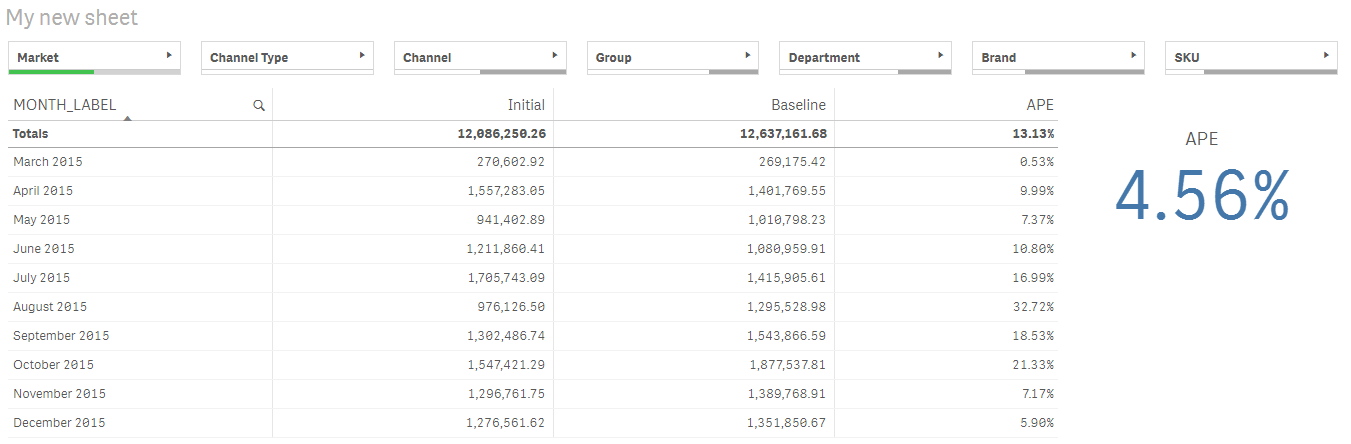The image size is (1351, 444).
Task: Expand the Department filter
Action: [x=940, y=56]
